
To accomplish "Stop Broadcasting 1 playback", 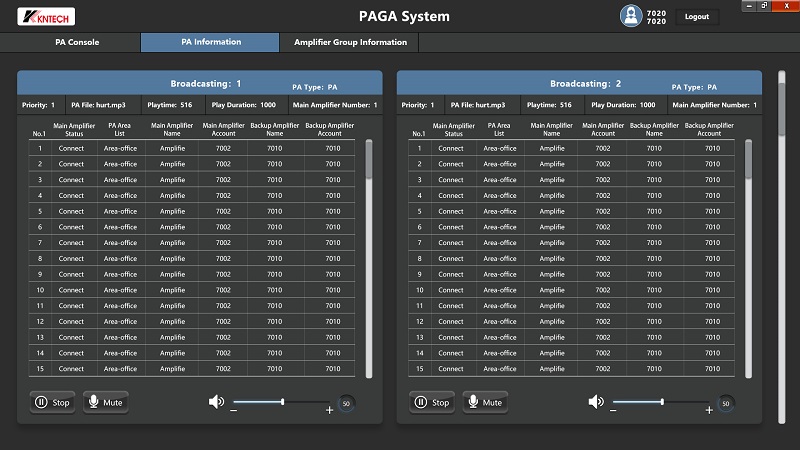I will coord(52,403).
